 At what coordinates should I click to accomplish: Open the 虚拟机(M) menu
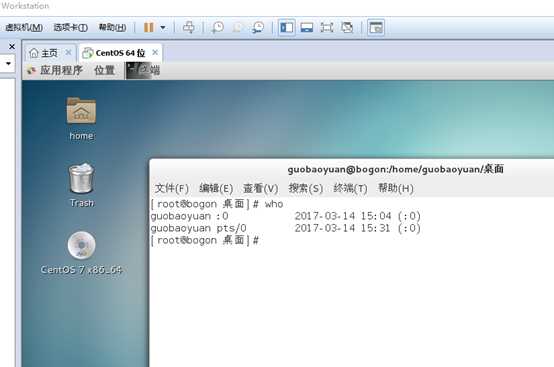pyautogui.click(x=24, y=28)
